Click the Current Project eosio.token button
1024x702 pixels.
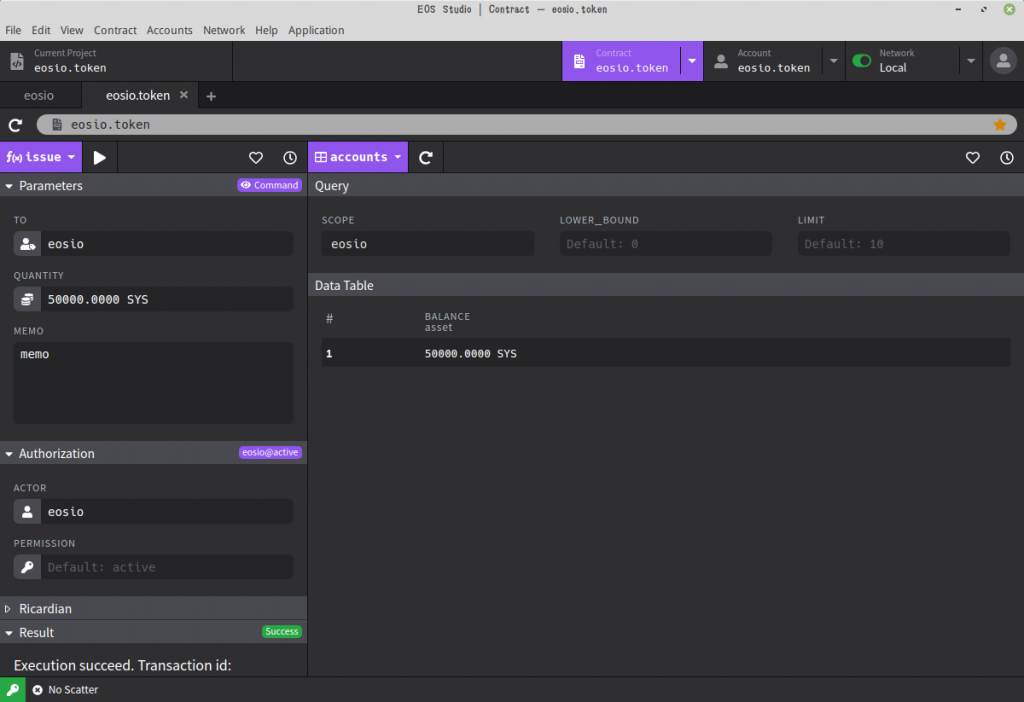click(x=116, y=61)
